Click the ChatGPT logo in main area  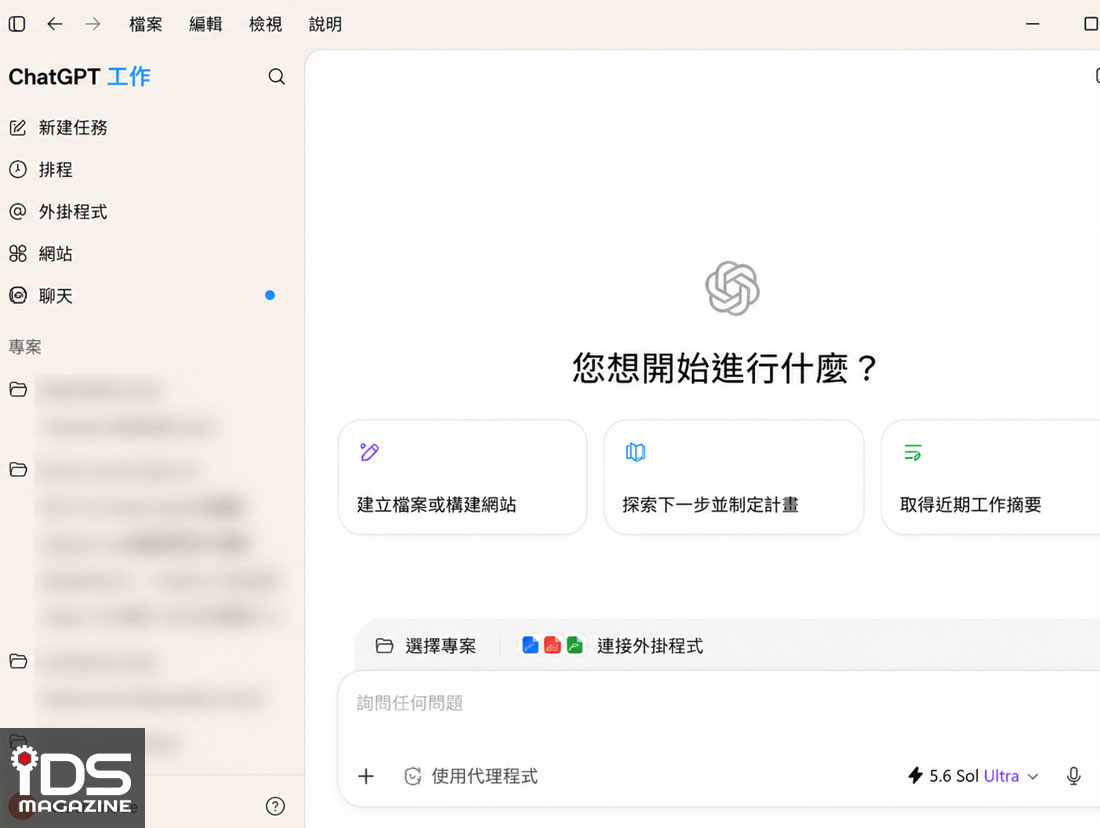coord(732,288)
